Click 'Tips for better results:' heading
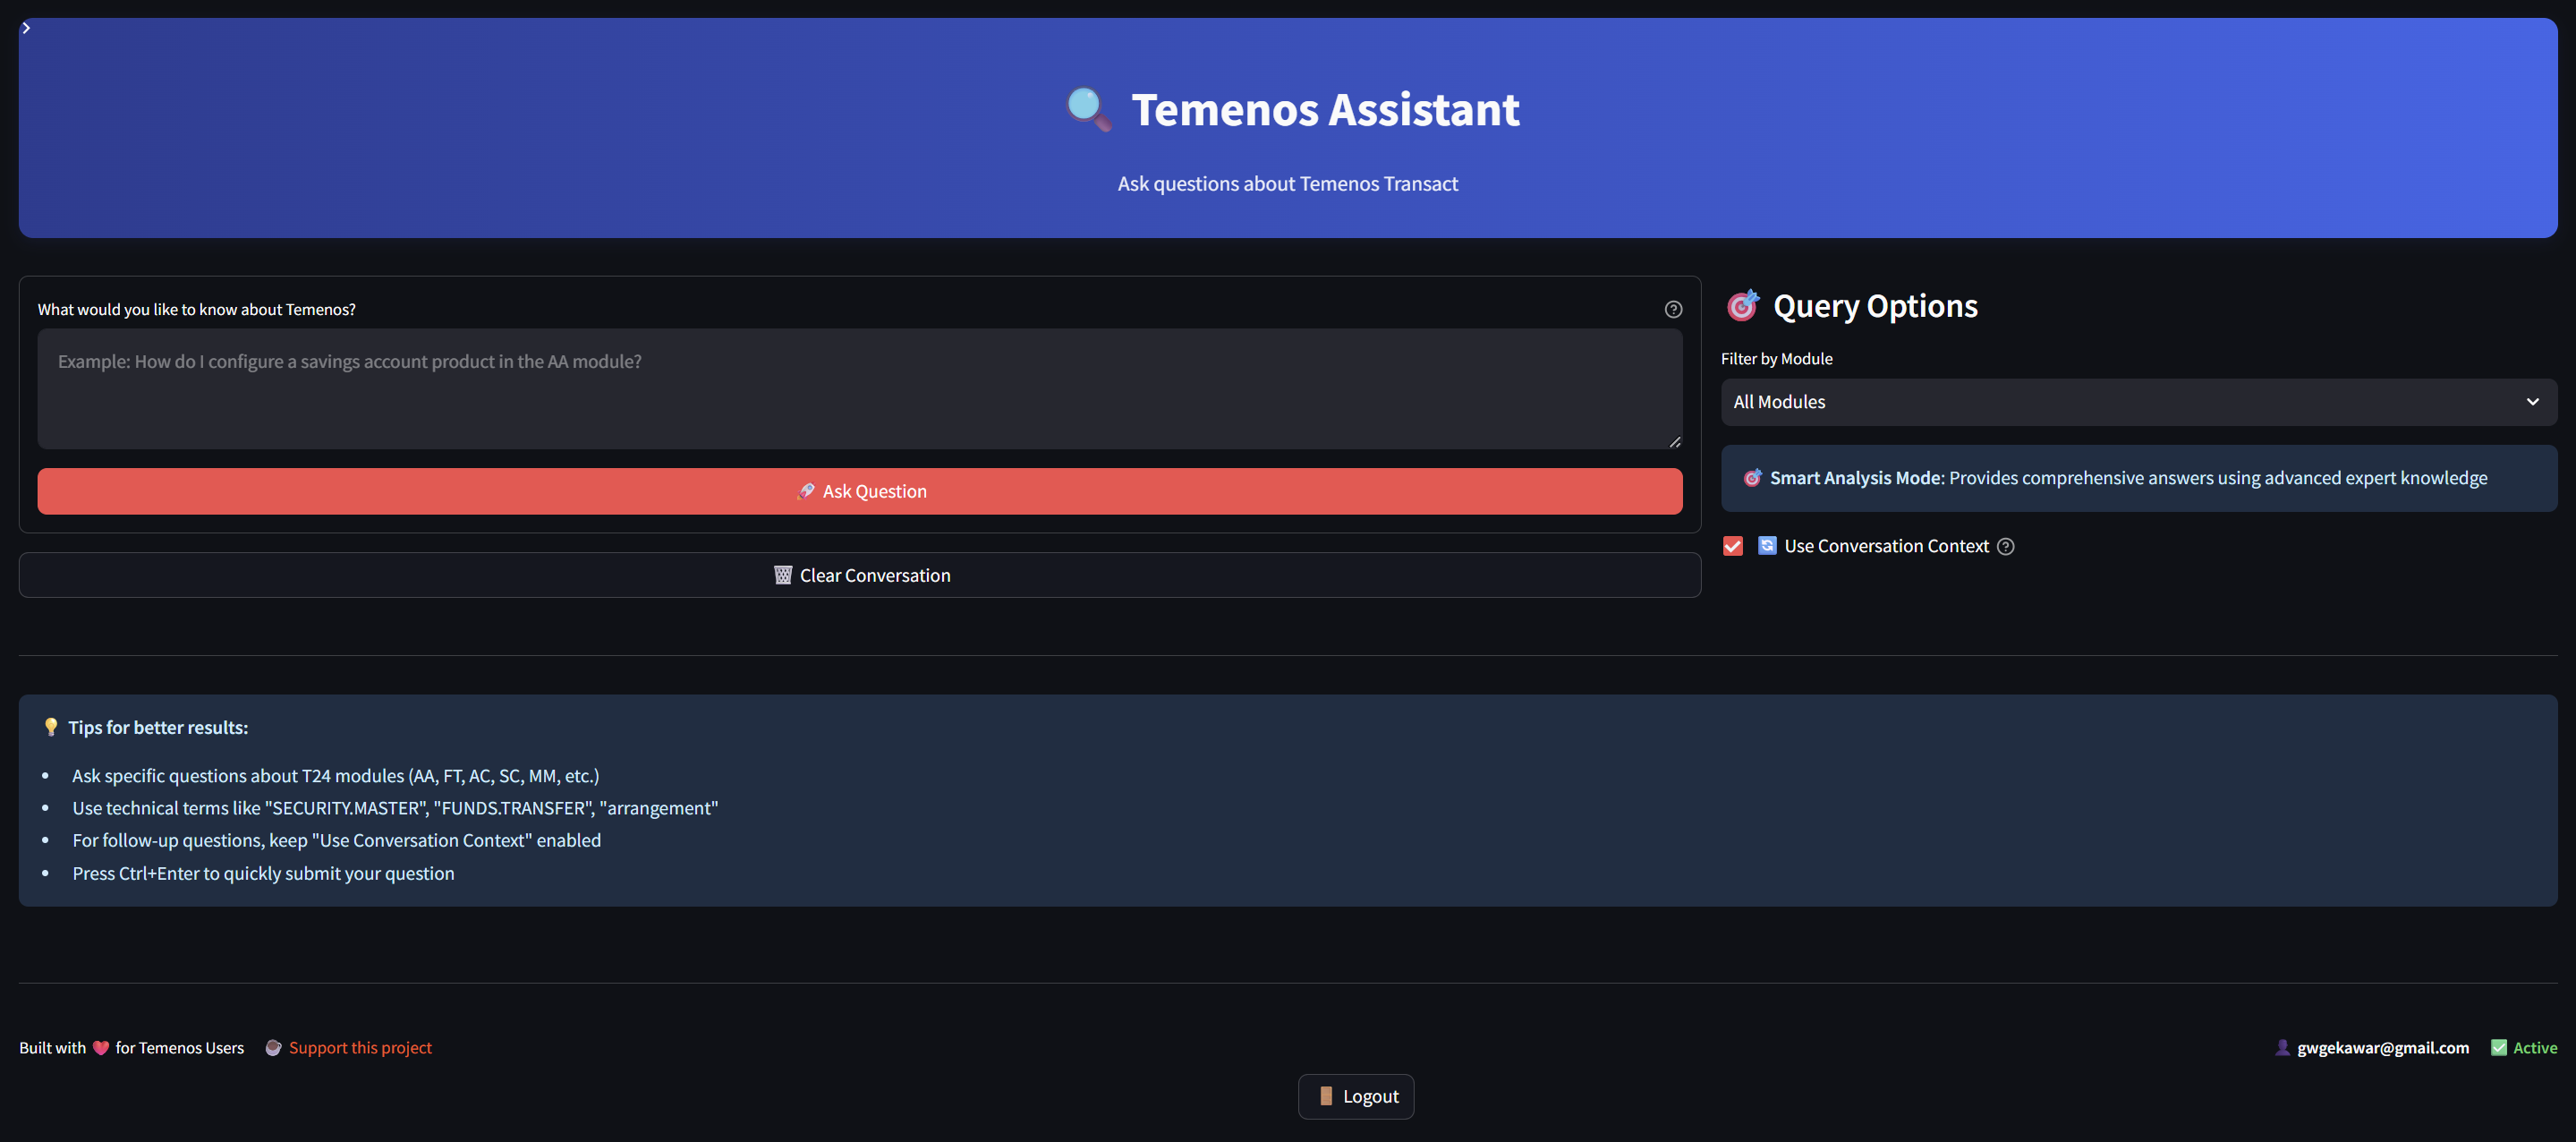The height and width of the screenshot is (1142, 2576). tap(158, 728)
